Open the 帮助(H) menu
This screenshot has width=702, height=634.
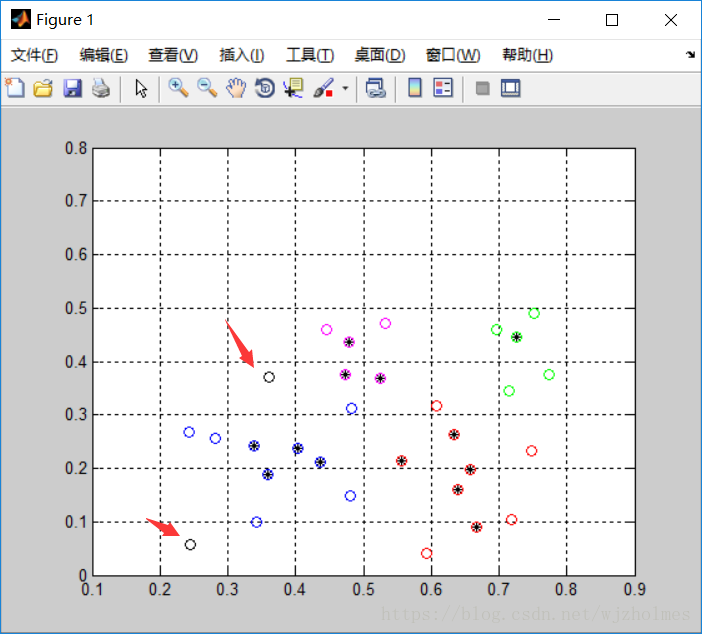point(527,55)
